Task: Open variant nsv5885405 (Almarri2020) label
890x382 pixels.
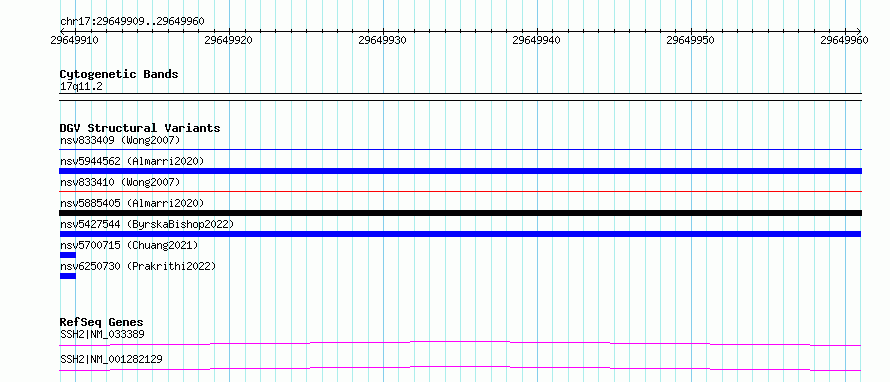Action: click(132, 203)
